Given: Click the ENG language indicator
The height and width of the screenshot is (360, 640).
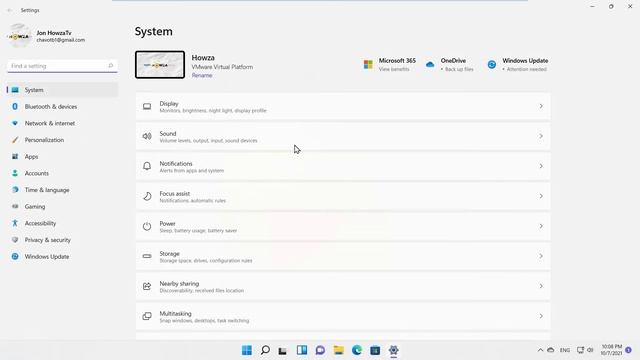Looking at the screenshot, I should coord(565,350).
